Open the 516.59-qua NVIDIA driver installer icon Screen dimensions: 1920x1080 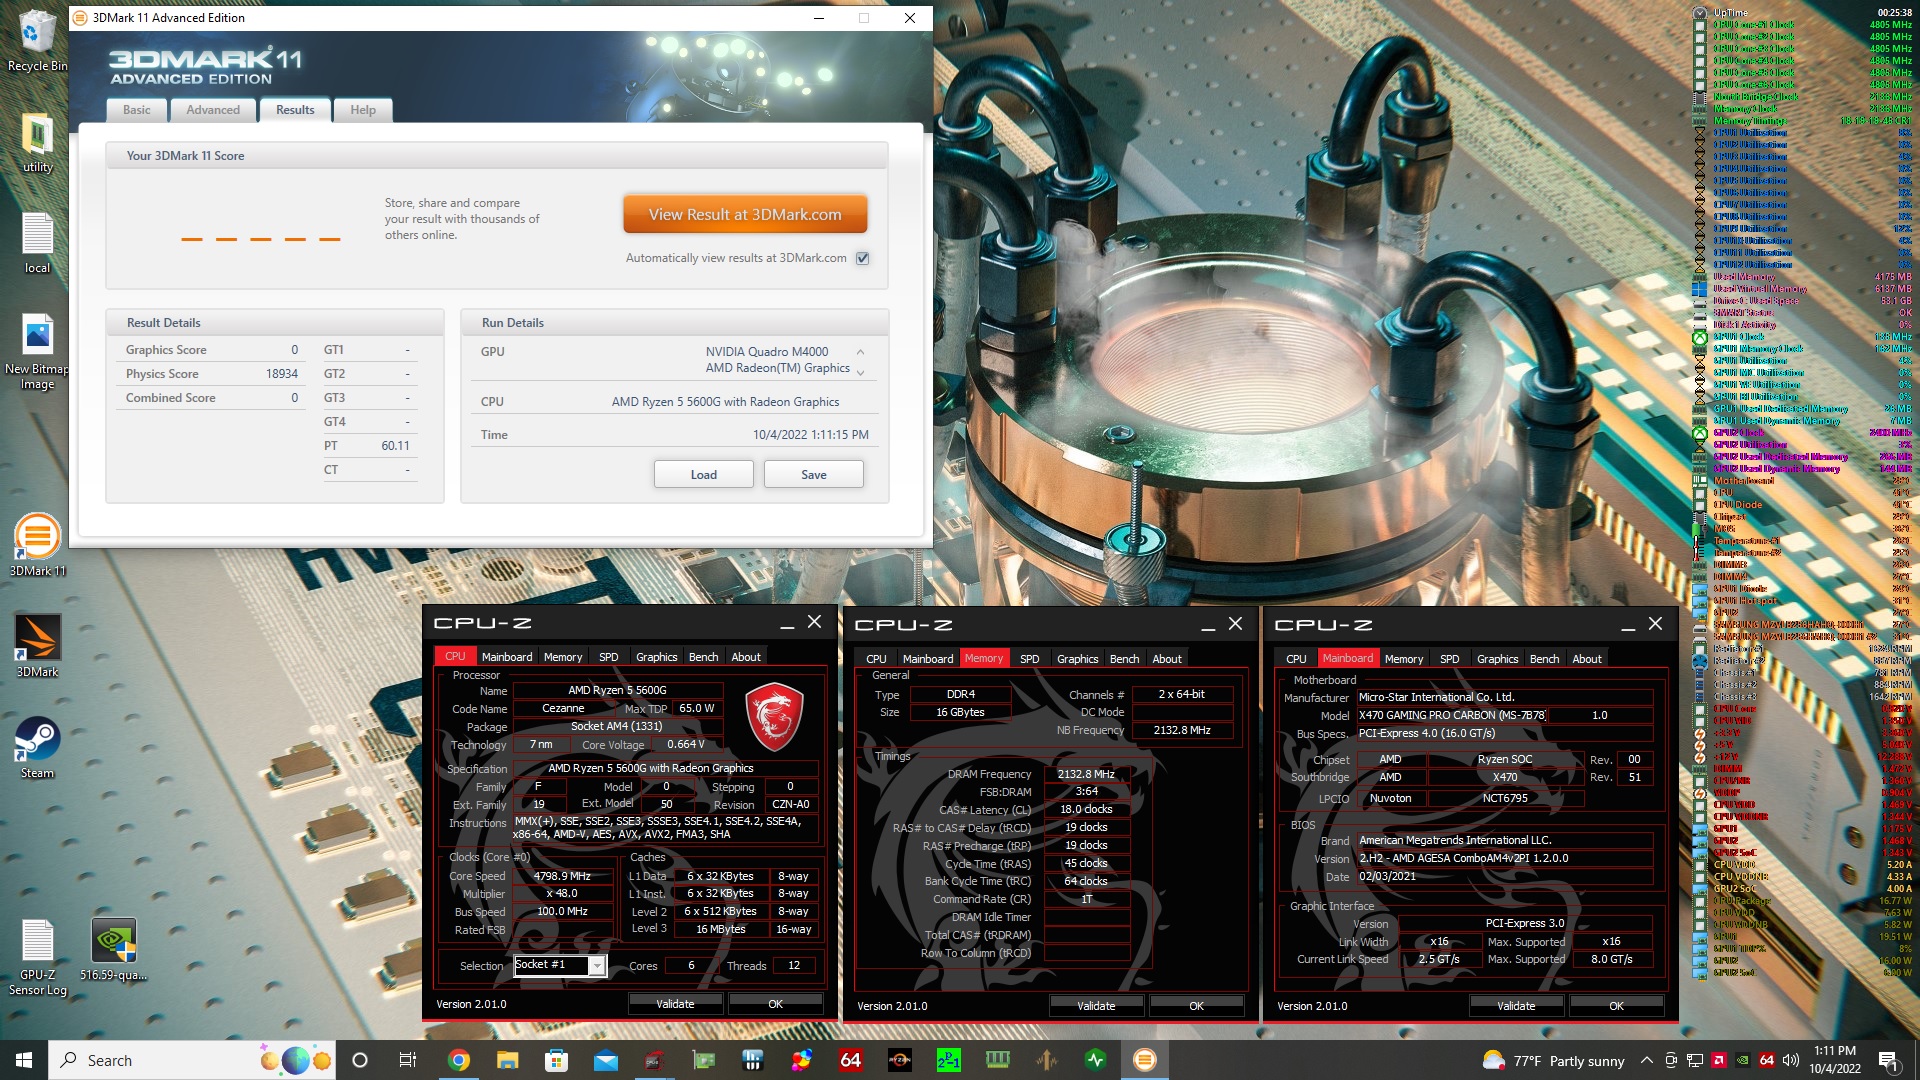click(113, 949)
